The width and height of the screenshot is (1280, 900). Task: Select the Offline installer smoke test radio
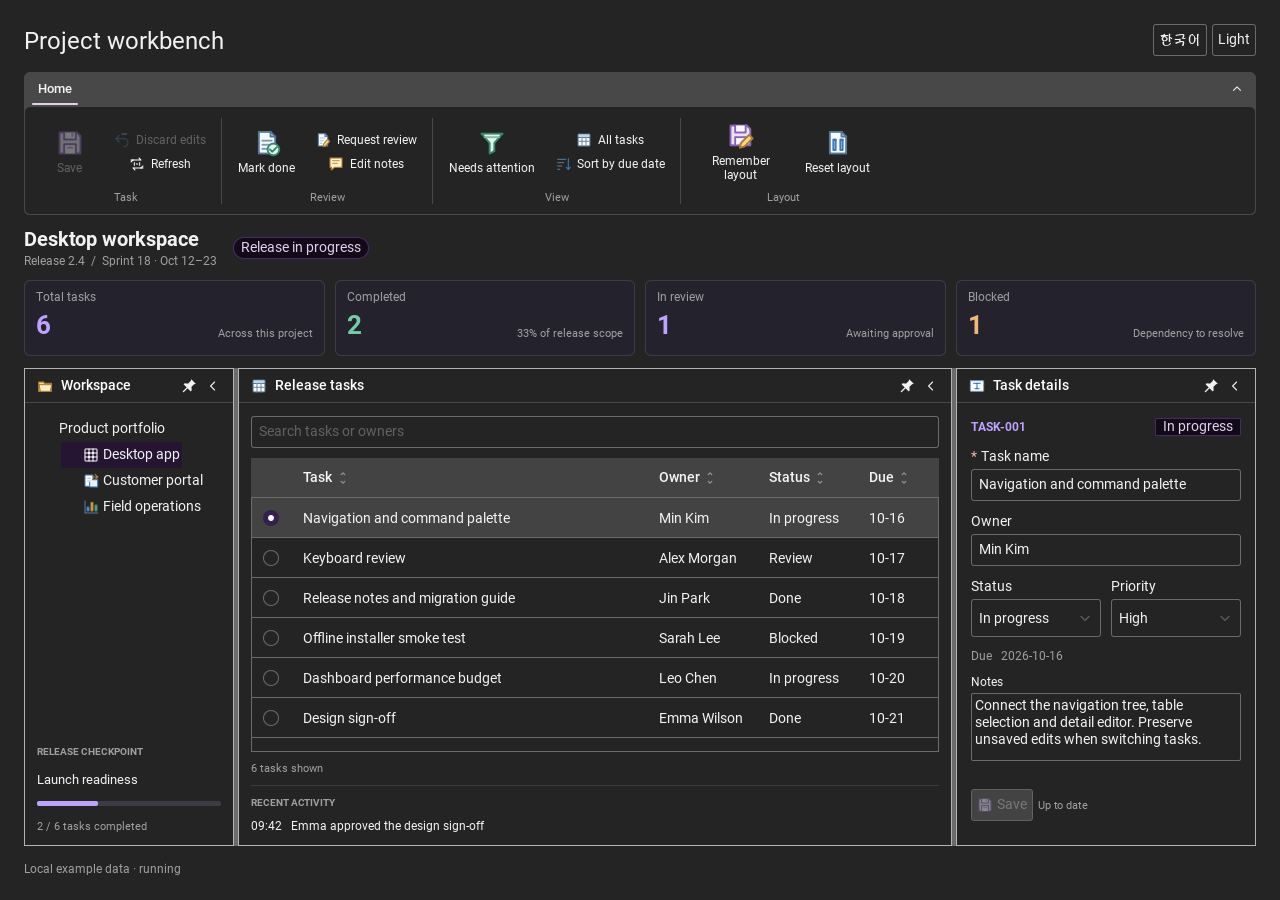271,638
